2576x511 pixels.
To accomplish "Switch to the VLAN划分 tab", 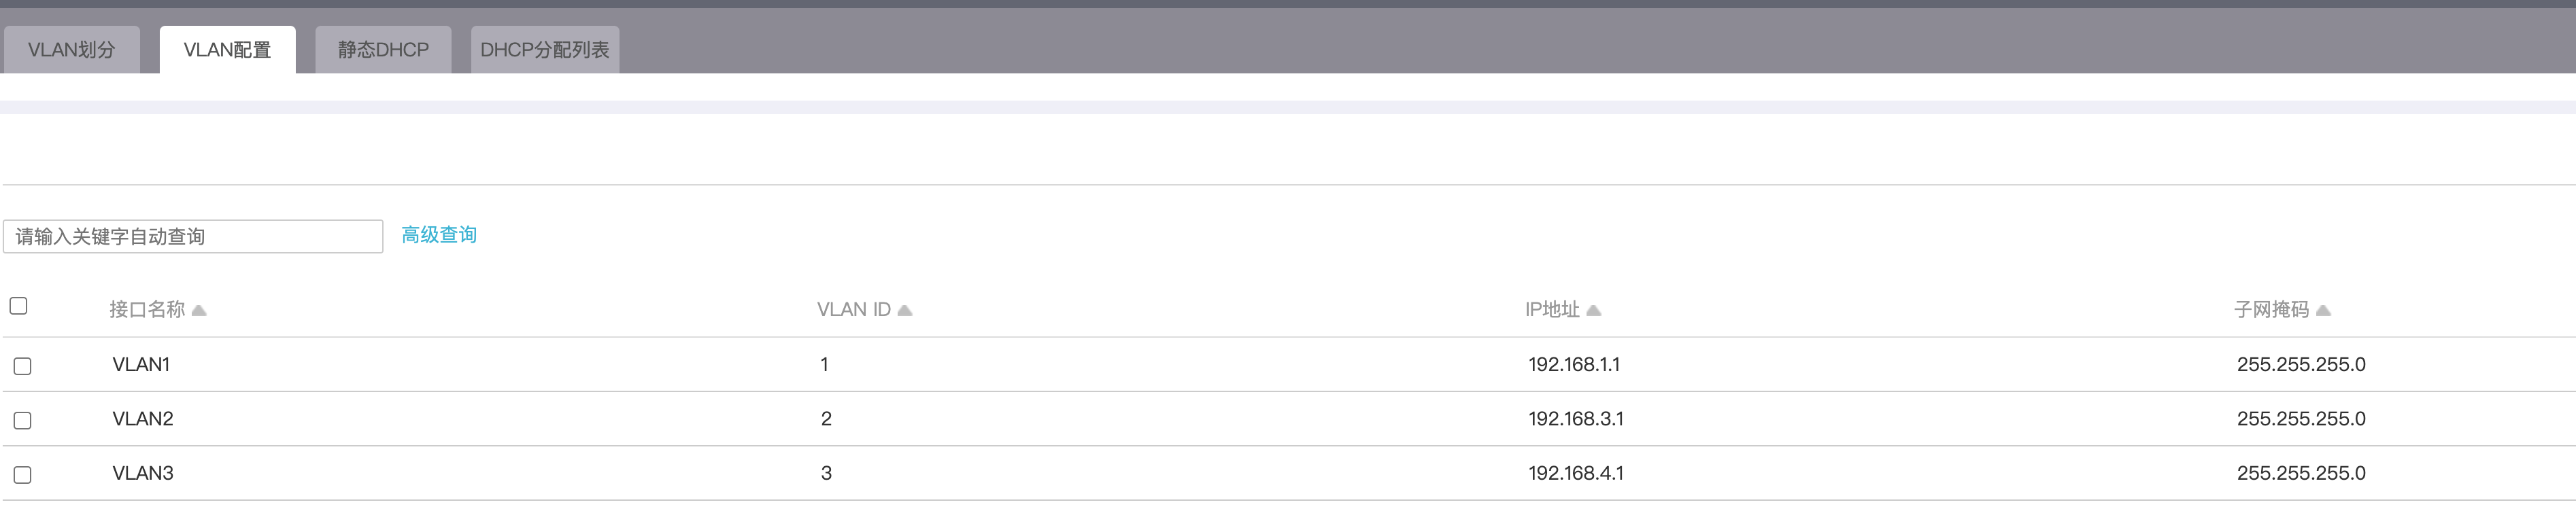I will (x=71, y=50).
